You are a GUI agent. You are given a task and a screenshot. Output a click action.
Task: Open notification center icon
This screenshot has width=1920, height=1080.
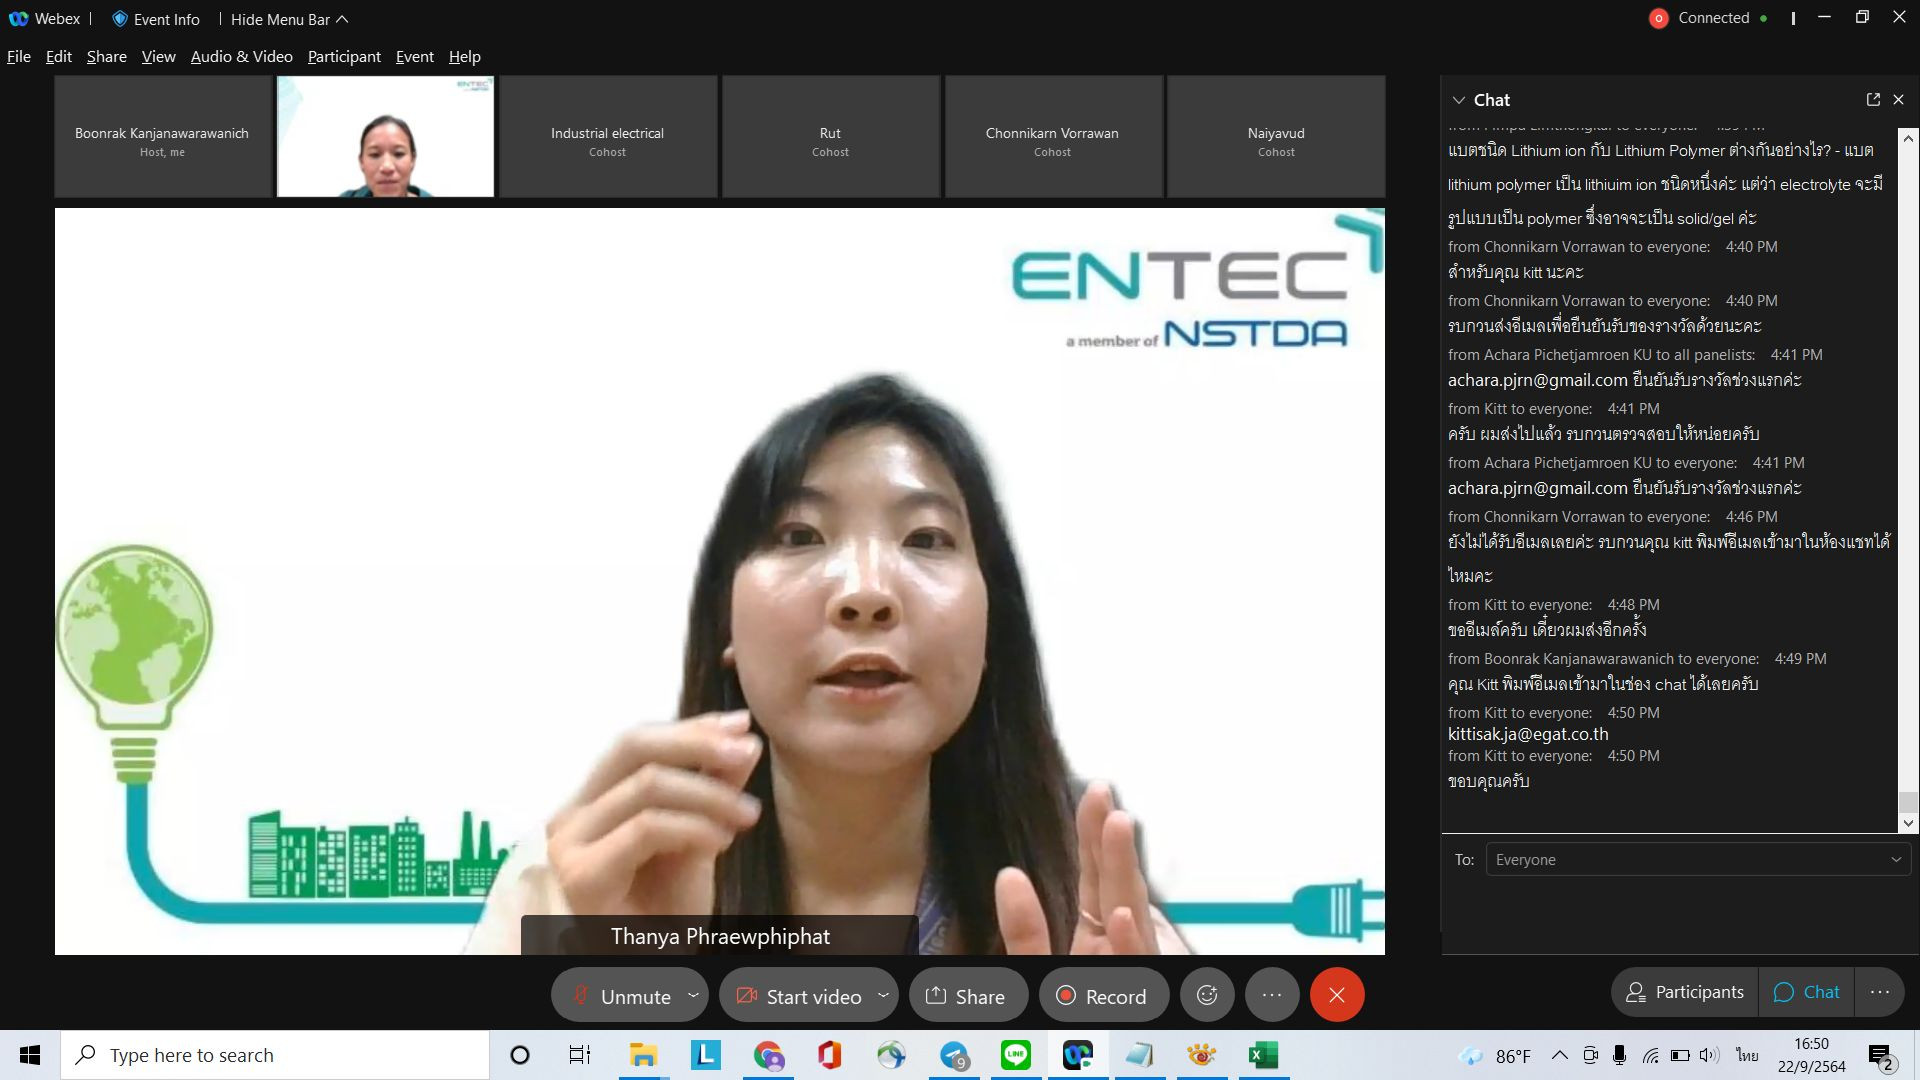[x=1881, y=1056]
